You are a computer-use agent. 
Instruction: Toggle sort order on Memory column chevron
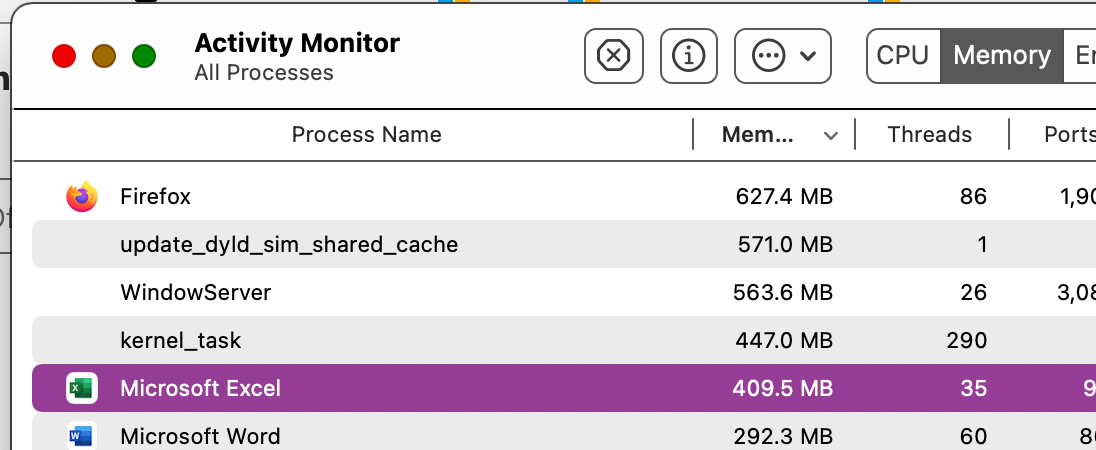click(x=830, y=136)
